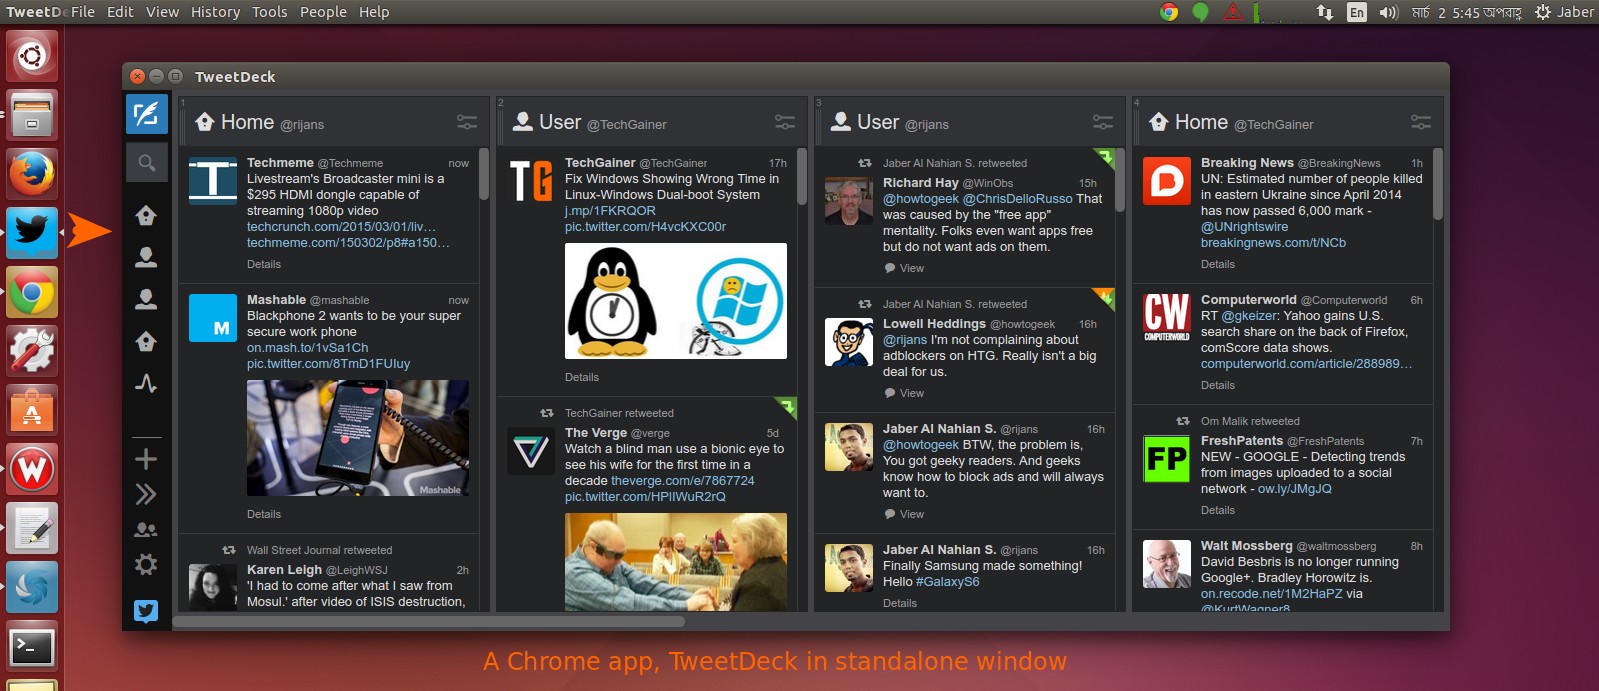Click the Breaking News avatar

tap(1167, 180)
